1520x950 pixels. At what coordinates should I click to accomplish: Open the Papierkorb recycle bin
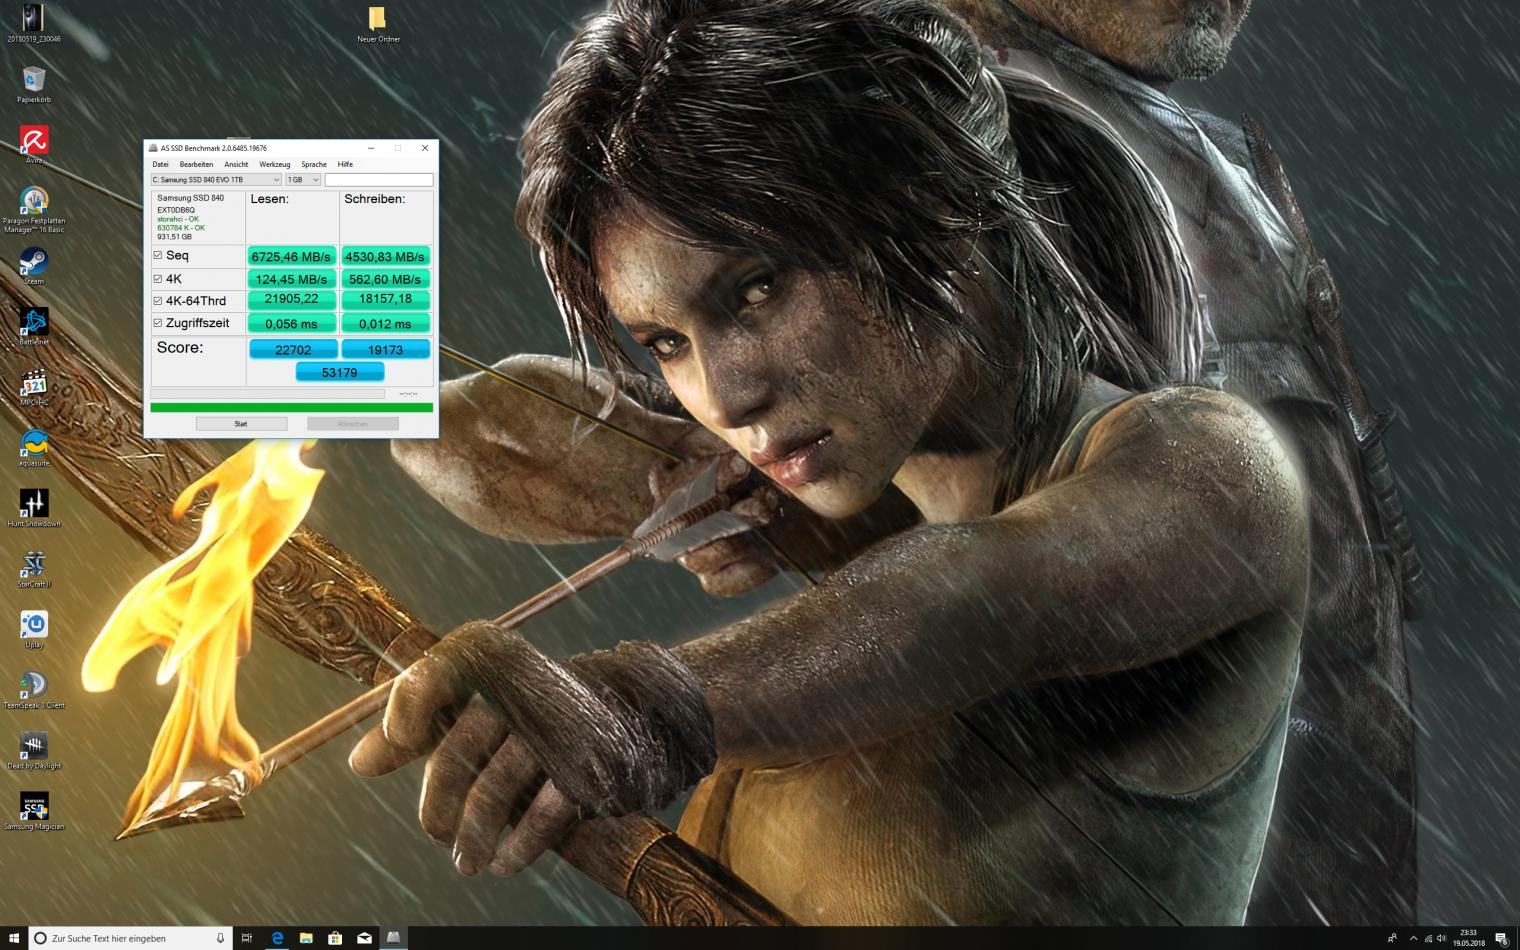(34, 84)
